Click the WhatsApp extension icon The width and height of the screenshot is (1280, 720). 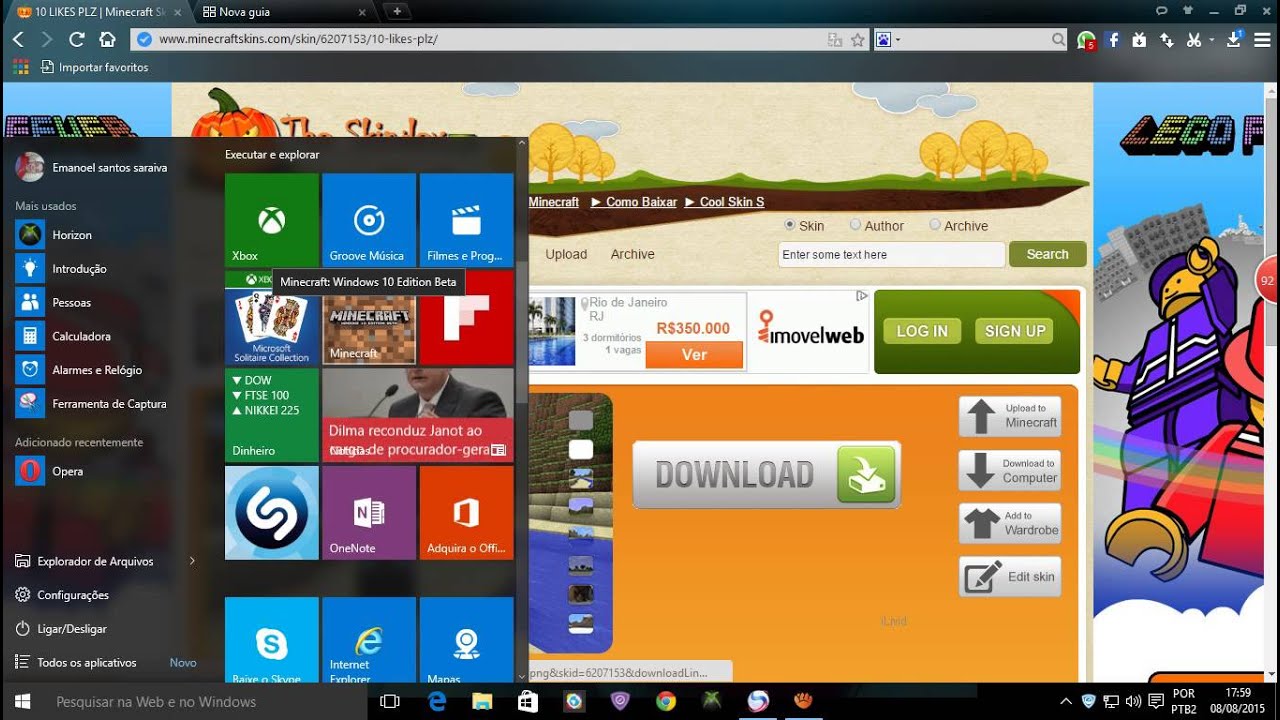[x=1086, y=40]
